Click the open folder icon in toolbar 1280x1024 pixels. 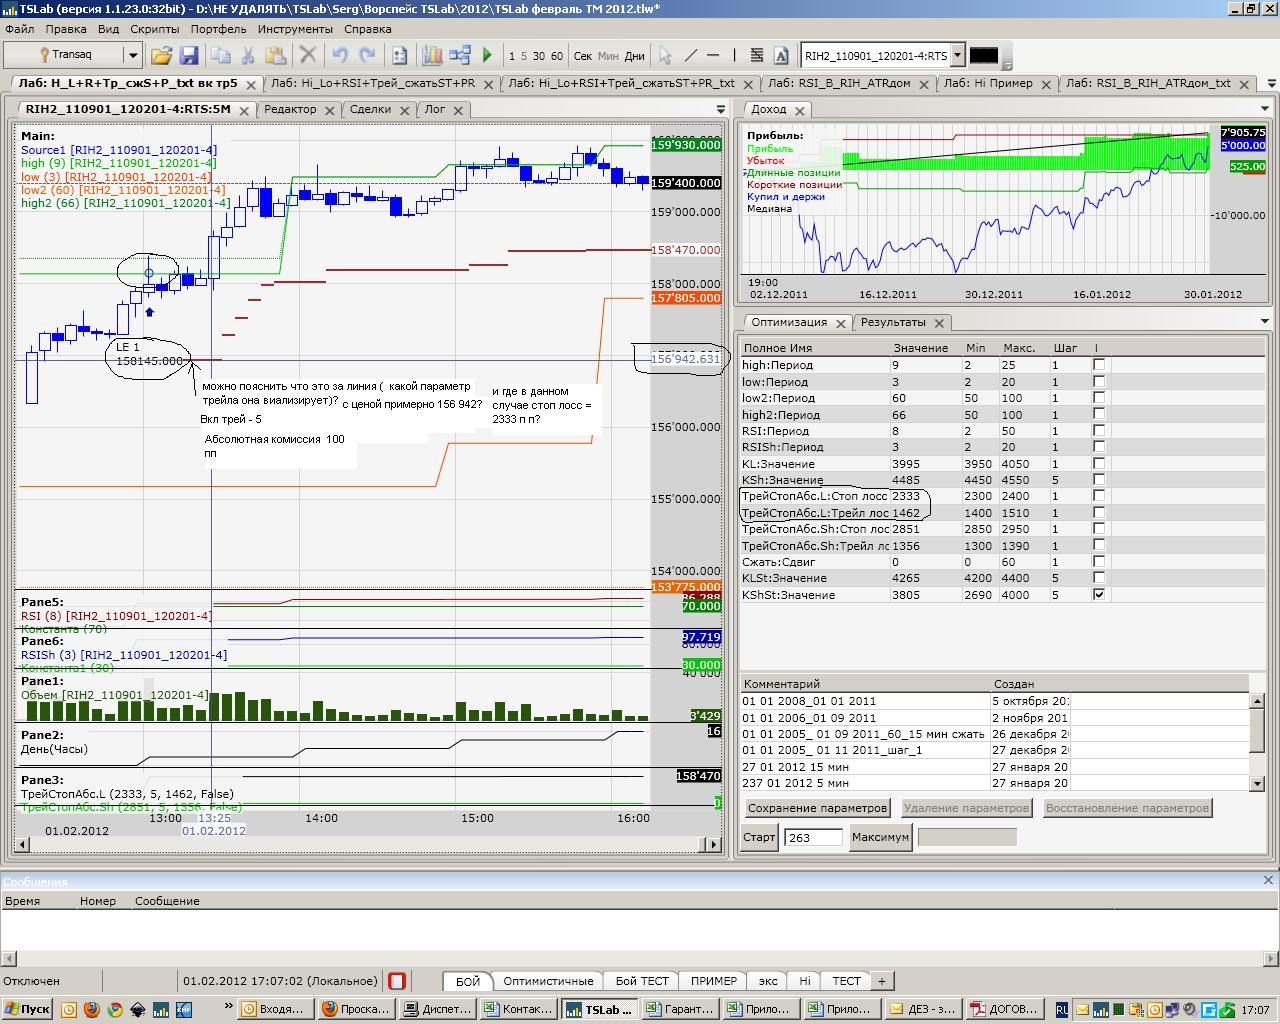pyautogui.click(x=161, y=56)
